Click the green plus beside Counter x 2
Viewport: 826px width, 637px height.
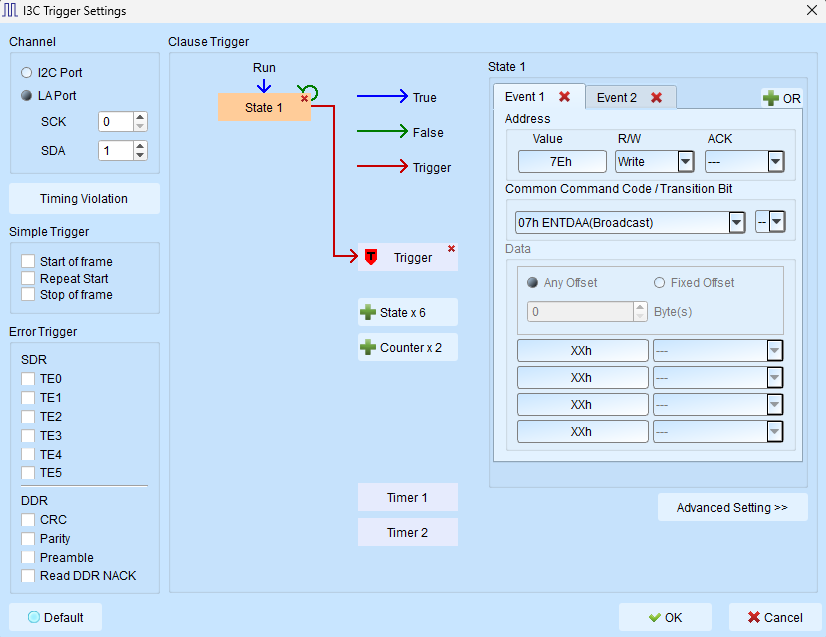click(x=368, y=348)
